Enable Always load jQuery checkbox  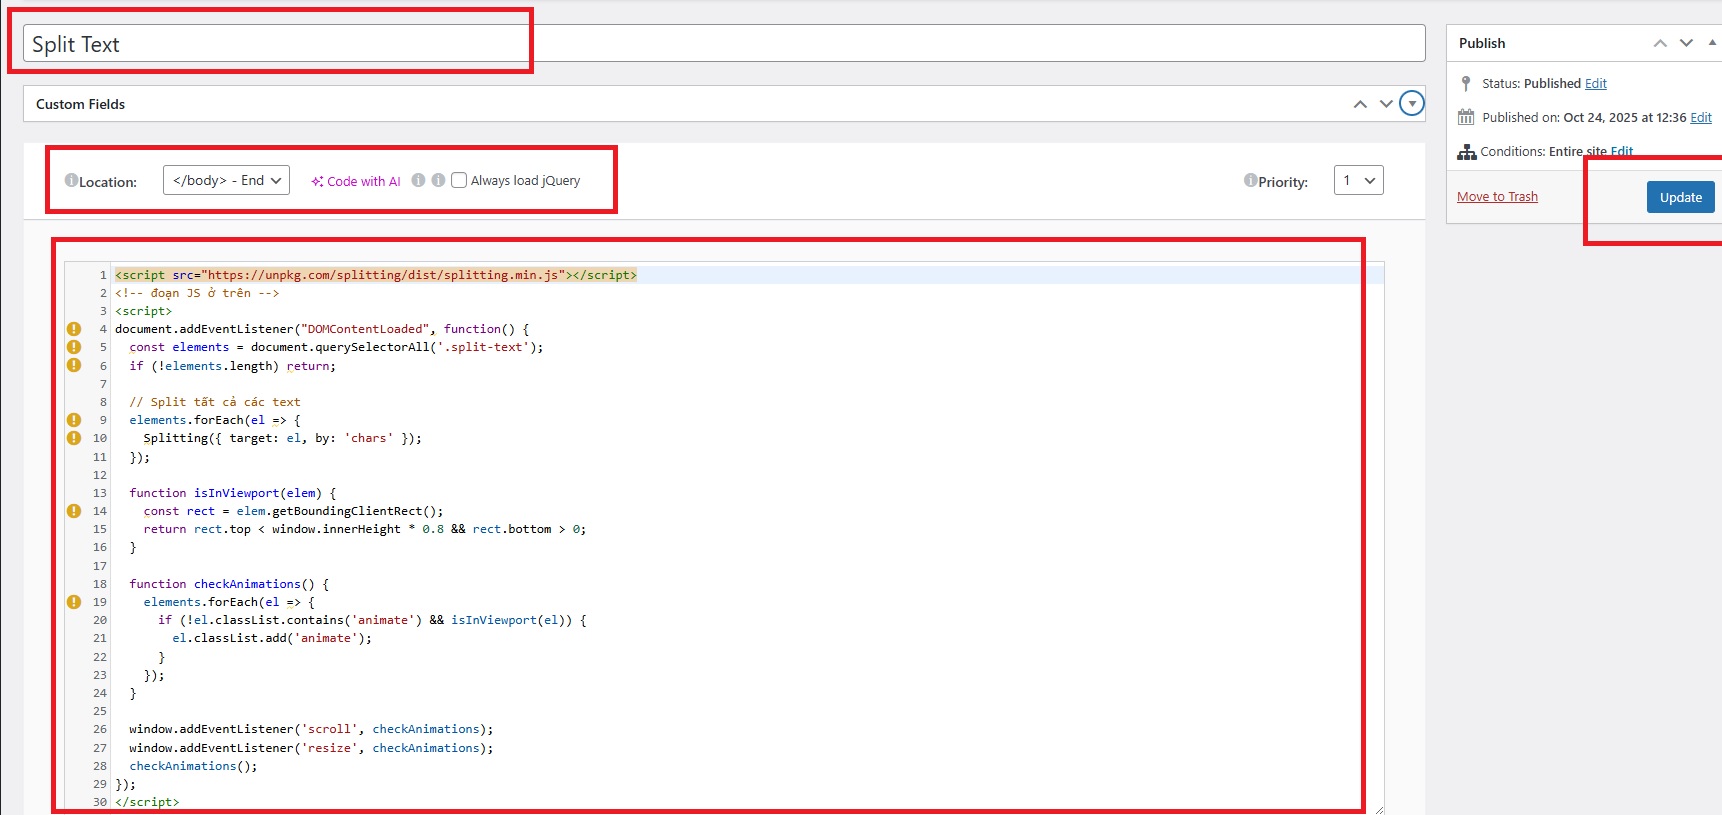tap(459, 180)
